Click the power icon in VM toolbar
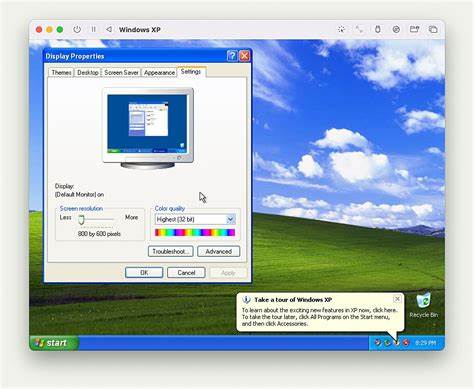The width and height of the screenshot is (474, 389). click(77, 29)
